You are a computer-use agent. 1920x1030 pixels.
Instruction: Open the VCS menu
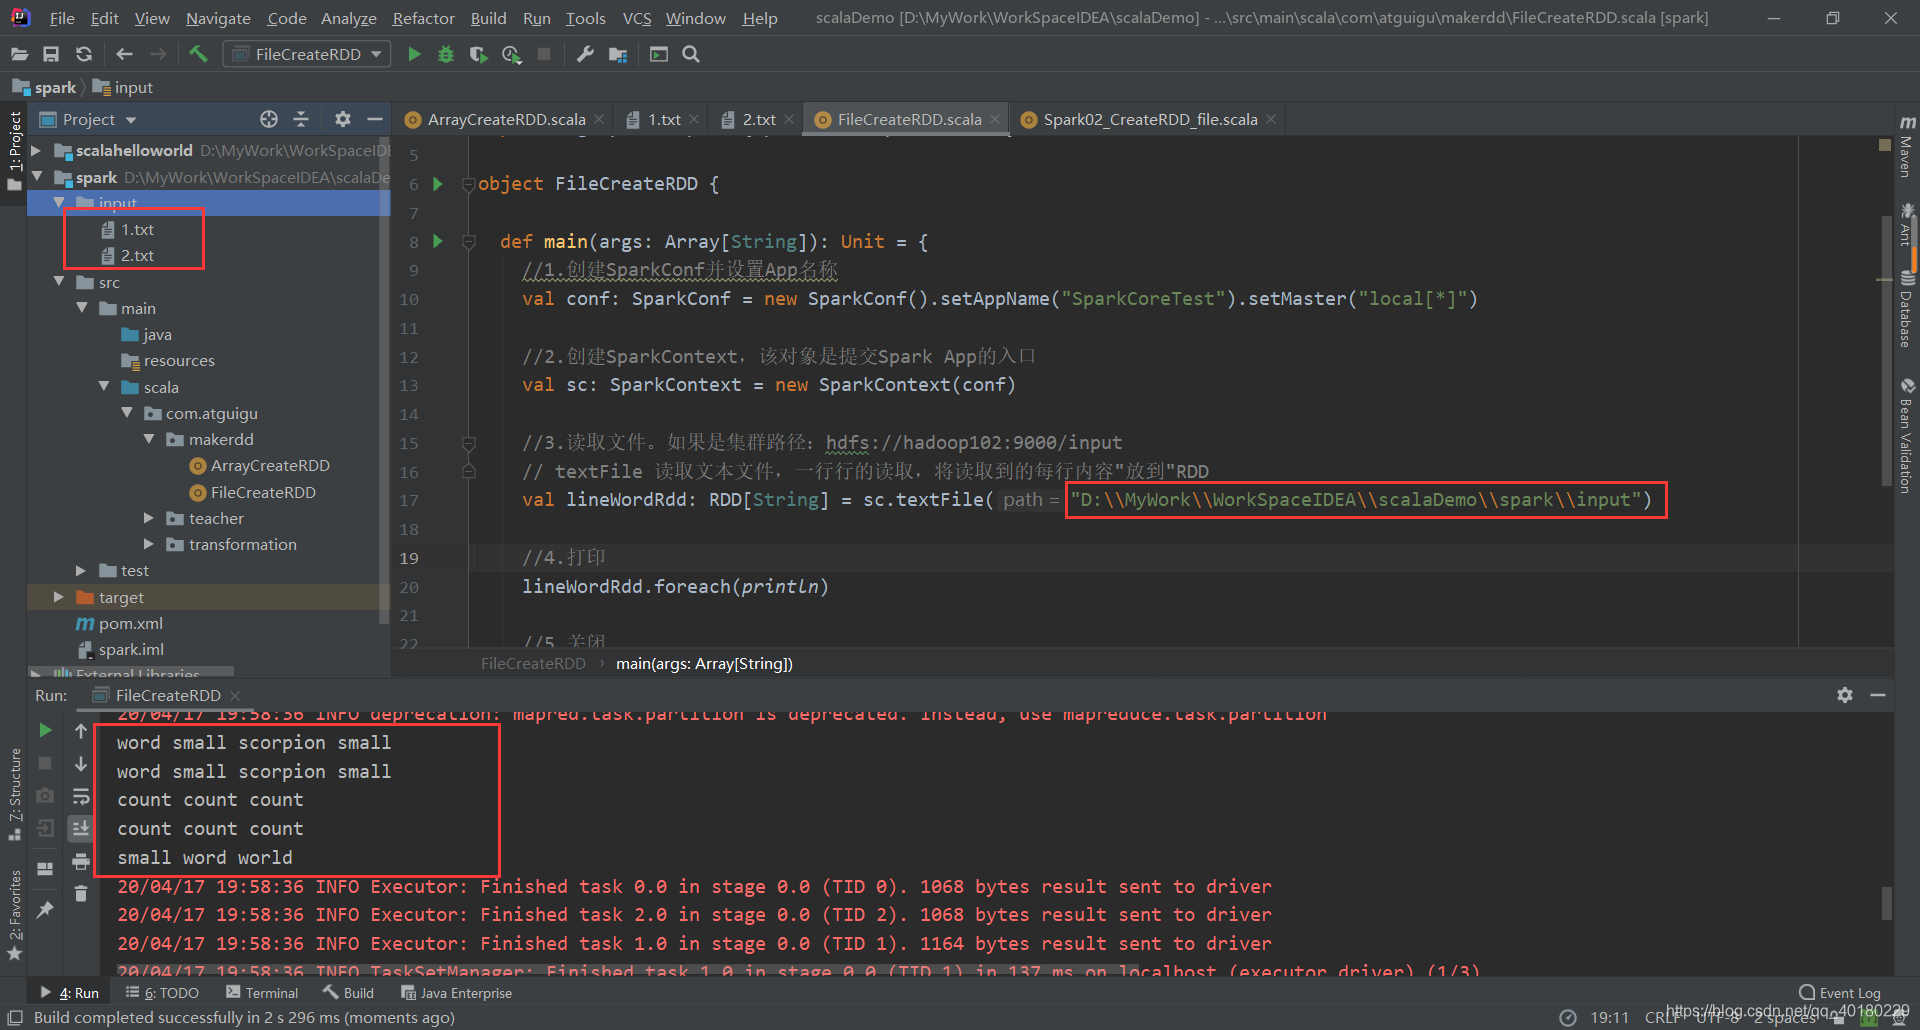(636, 18)
